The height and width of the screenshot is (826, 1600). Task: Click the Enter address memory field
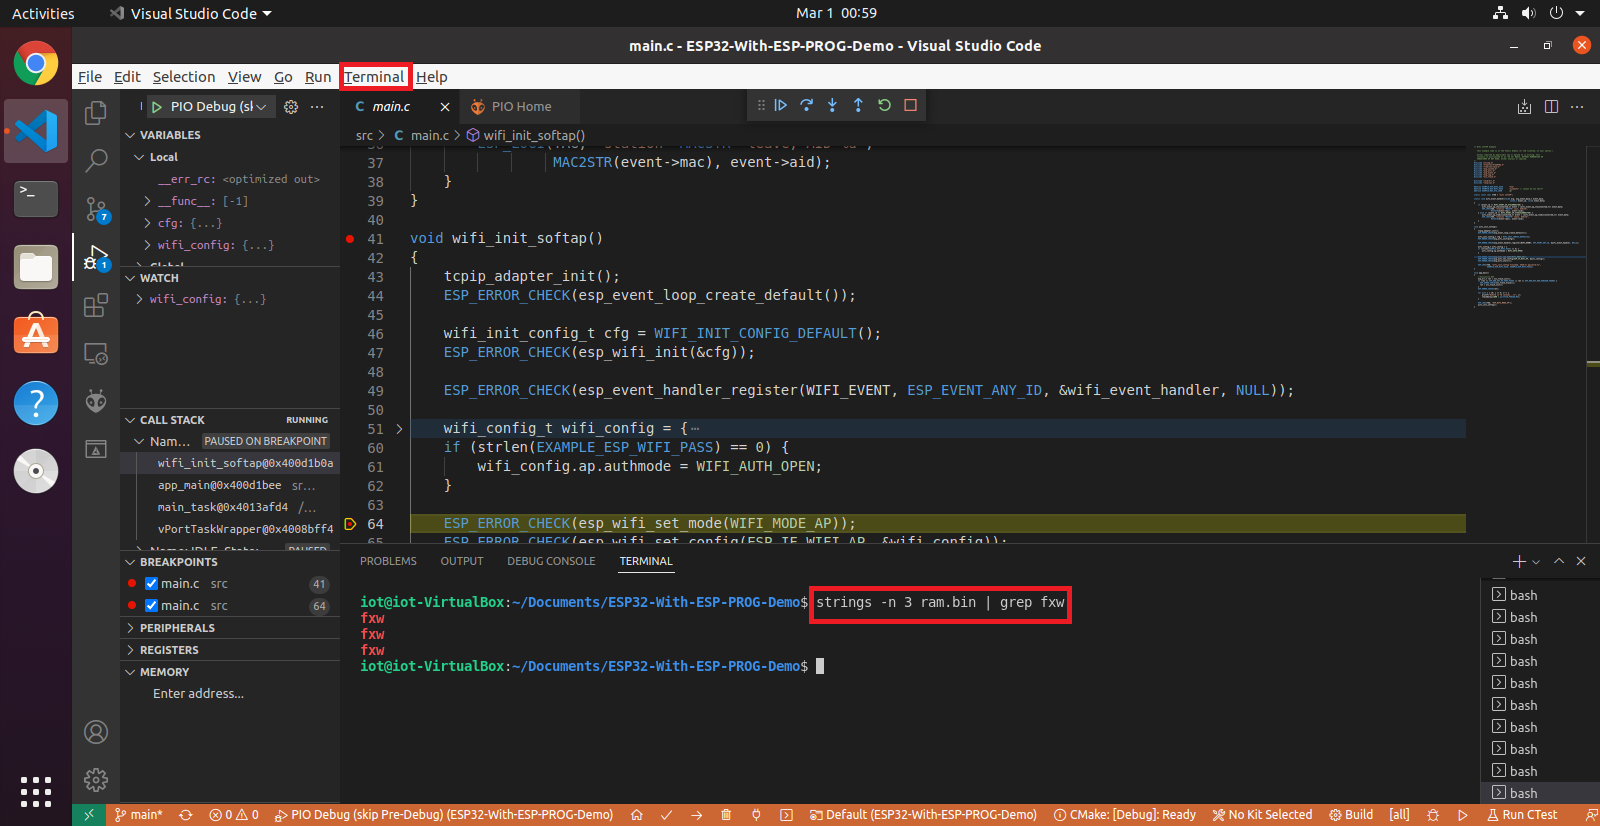pyautogui.click(x=198, y=694)
